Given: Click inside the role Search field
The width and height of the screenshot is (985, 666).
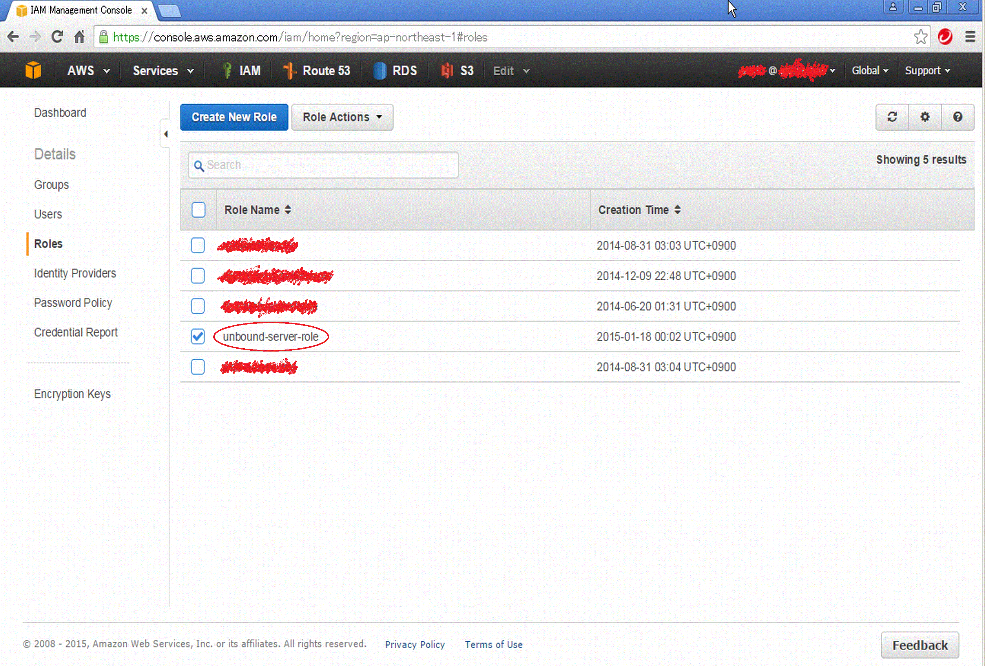Looking at the screenshot, I should tap(322, 164).
